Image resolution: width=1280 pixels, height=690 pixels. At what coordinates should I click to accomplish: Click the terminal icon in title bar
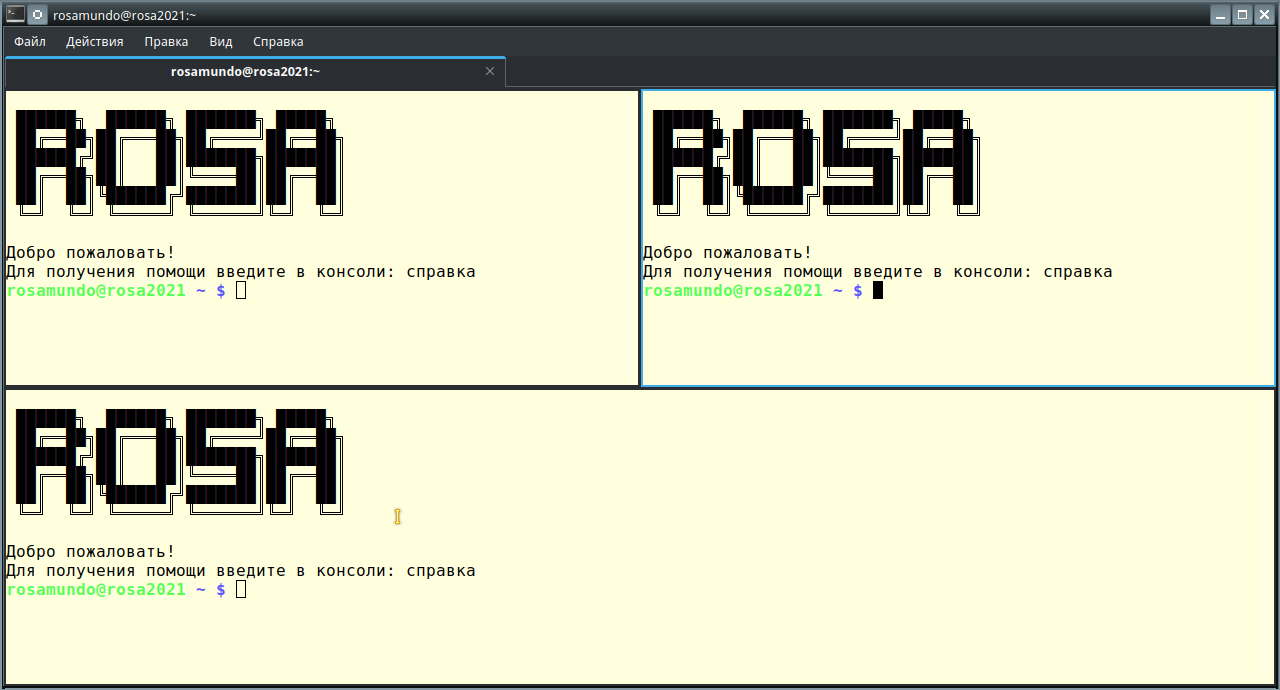click(x=15, y=15)
